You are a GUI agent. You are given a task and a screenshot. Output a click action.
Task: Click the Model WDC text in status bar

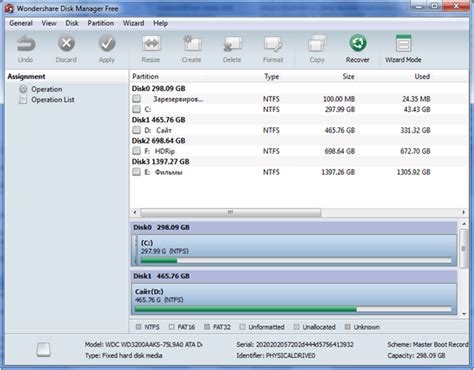144,344
